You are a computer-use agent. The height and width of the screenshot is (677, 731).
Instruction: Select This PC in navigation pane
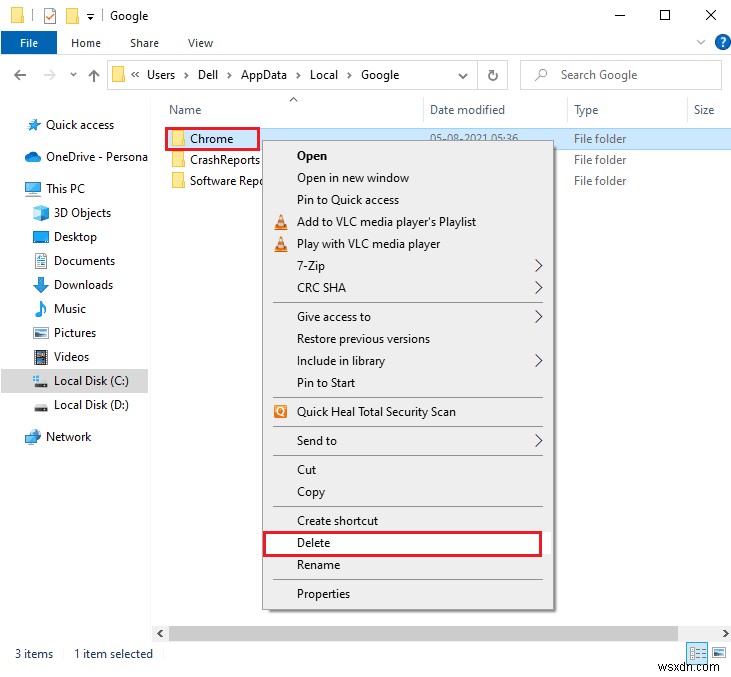(x=65, y=189)
